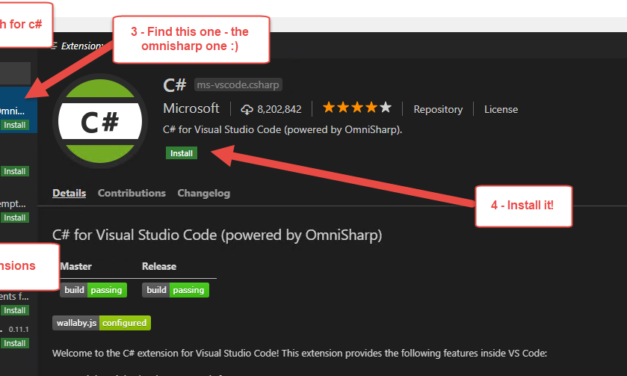Click the 'C#' extension title text
The height and width of the screenshot is (376, 627).
(x=175, y=85)
